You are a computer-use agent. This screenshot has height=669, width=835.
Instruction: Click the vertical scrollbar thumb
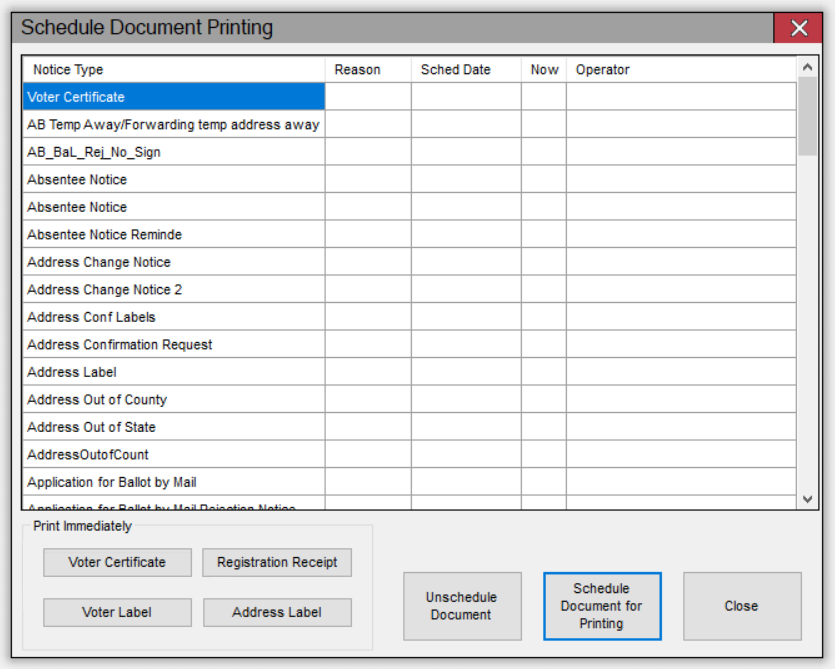click(807, 116)
